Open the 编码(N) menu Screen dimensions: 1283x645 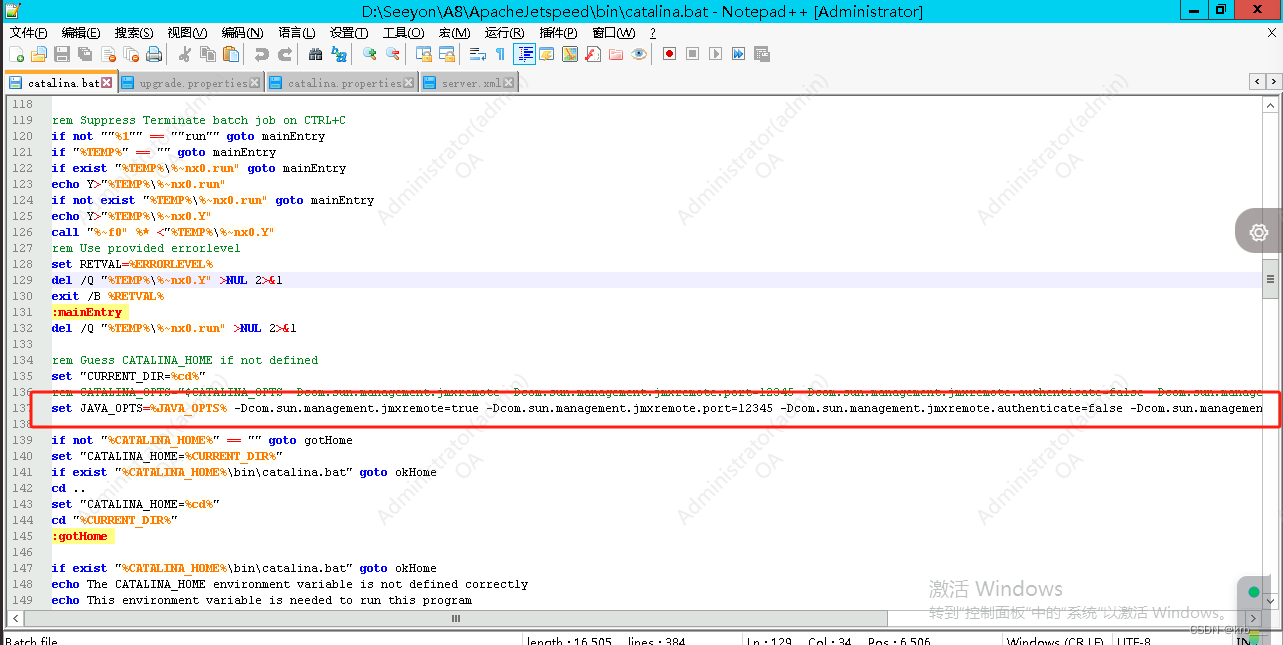[242, 33]
